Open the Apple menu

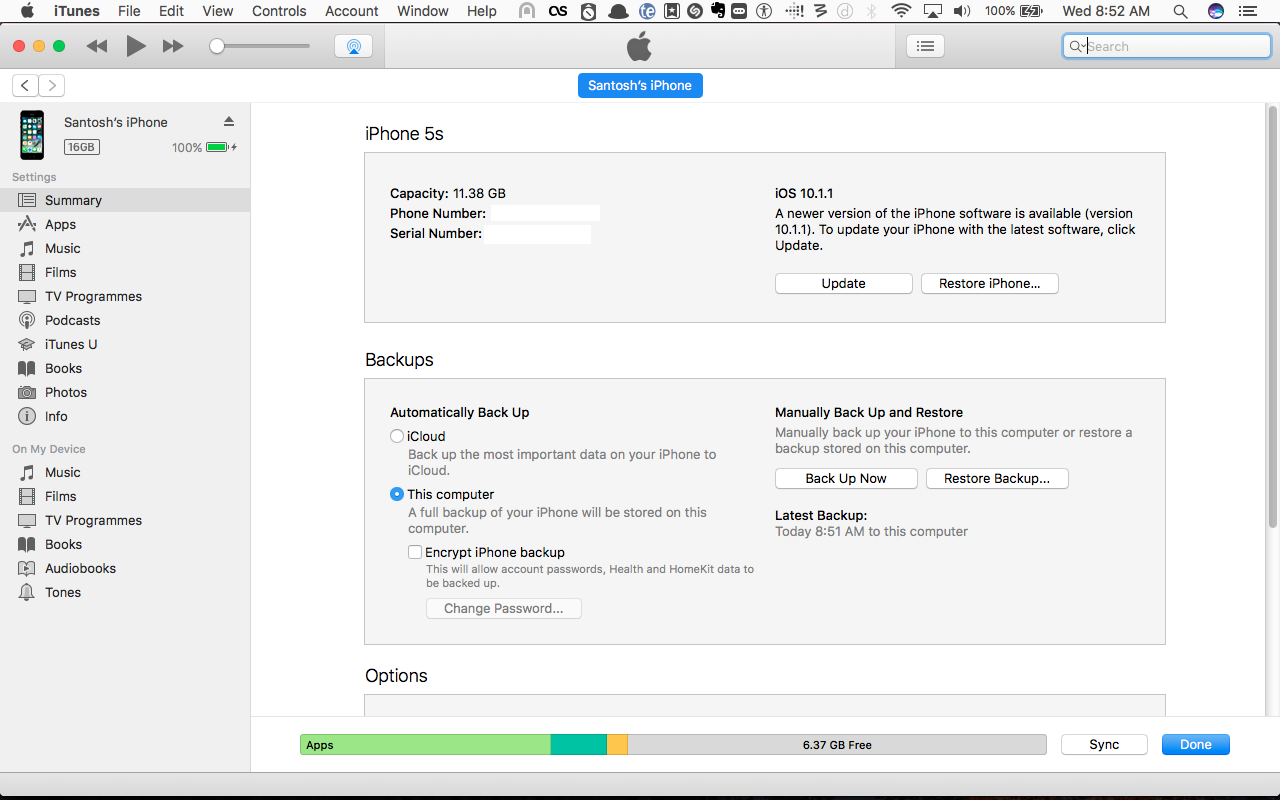tap(27, 11)
